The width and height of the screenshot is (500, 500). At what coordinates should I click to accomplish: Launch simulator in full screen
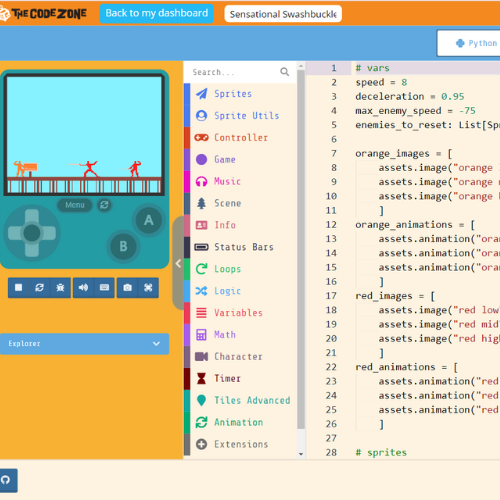tap(148, 287)
